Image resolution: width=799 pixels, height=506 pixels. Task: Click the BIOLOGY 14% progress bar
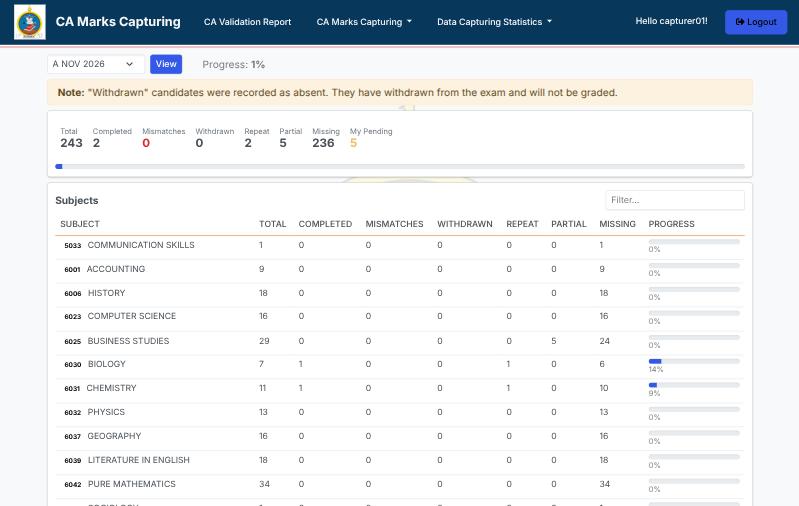694,361
